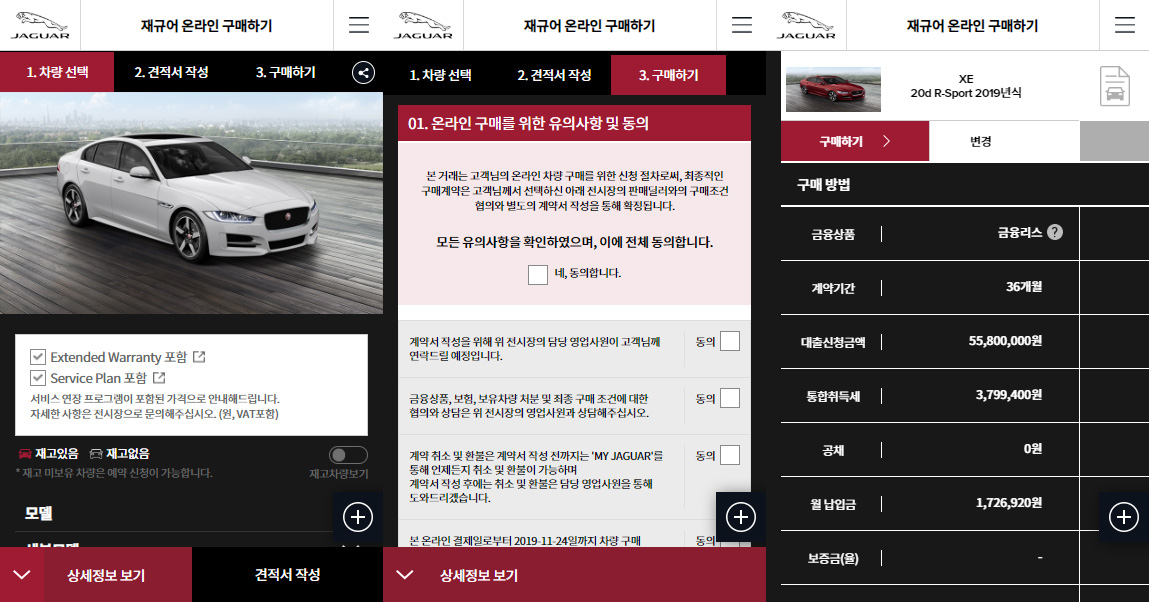This screenshot has height=602, width=1149.
Task: Open the hamburger menu in the middle panel
Action: [742, 25]
